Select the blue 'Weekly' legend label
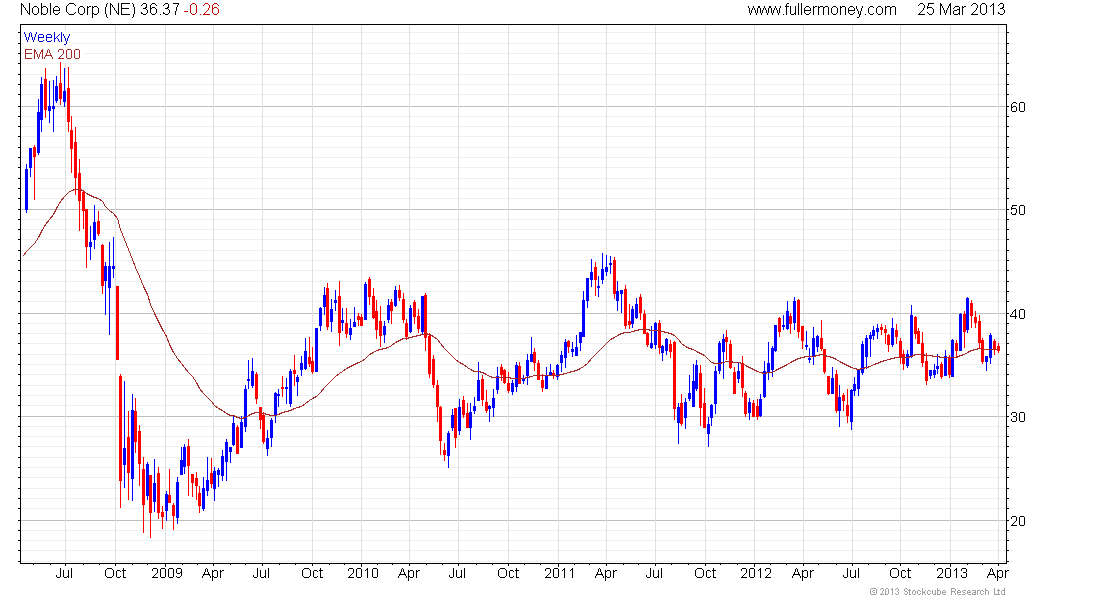The image size is (1100, 600). point(47,37)
